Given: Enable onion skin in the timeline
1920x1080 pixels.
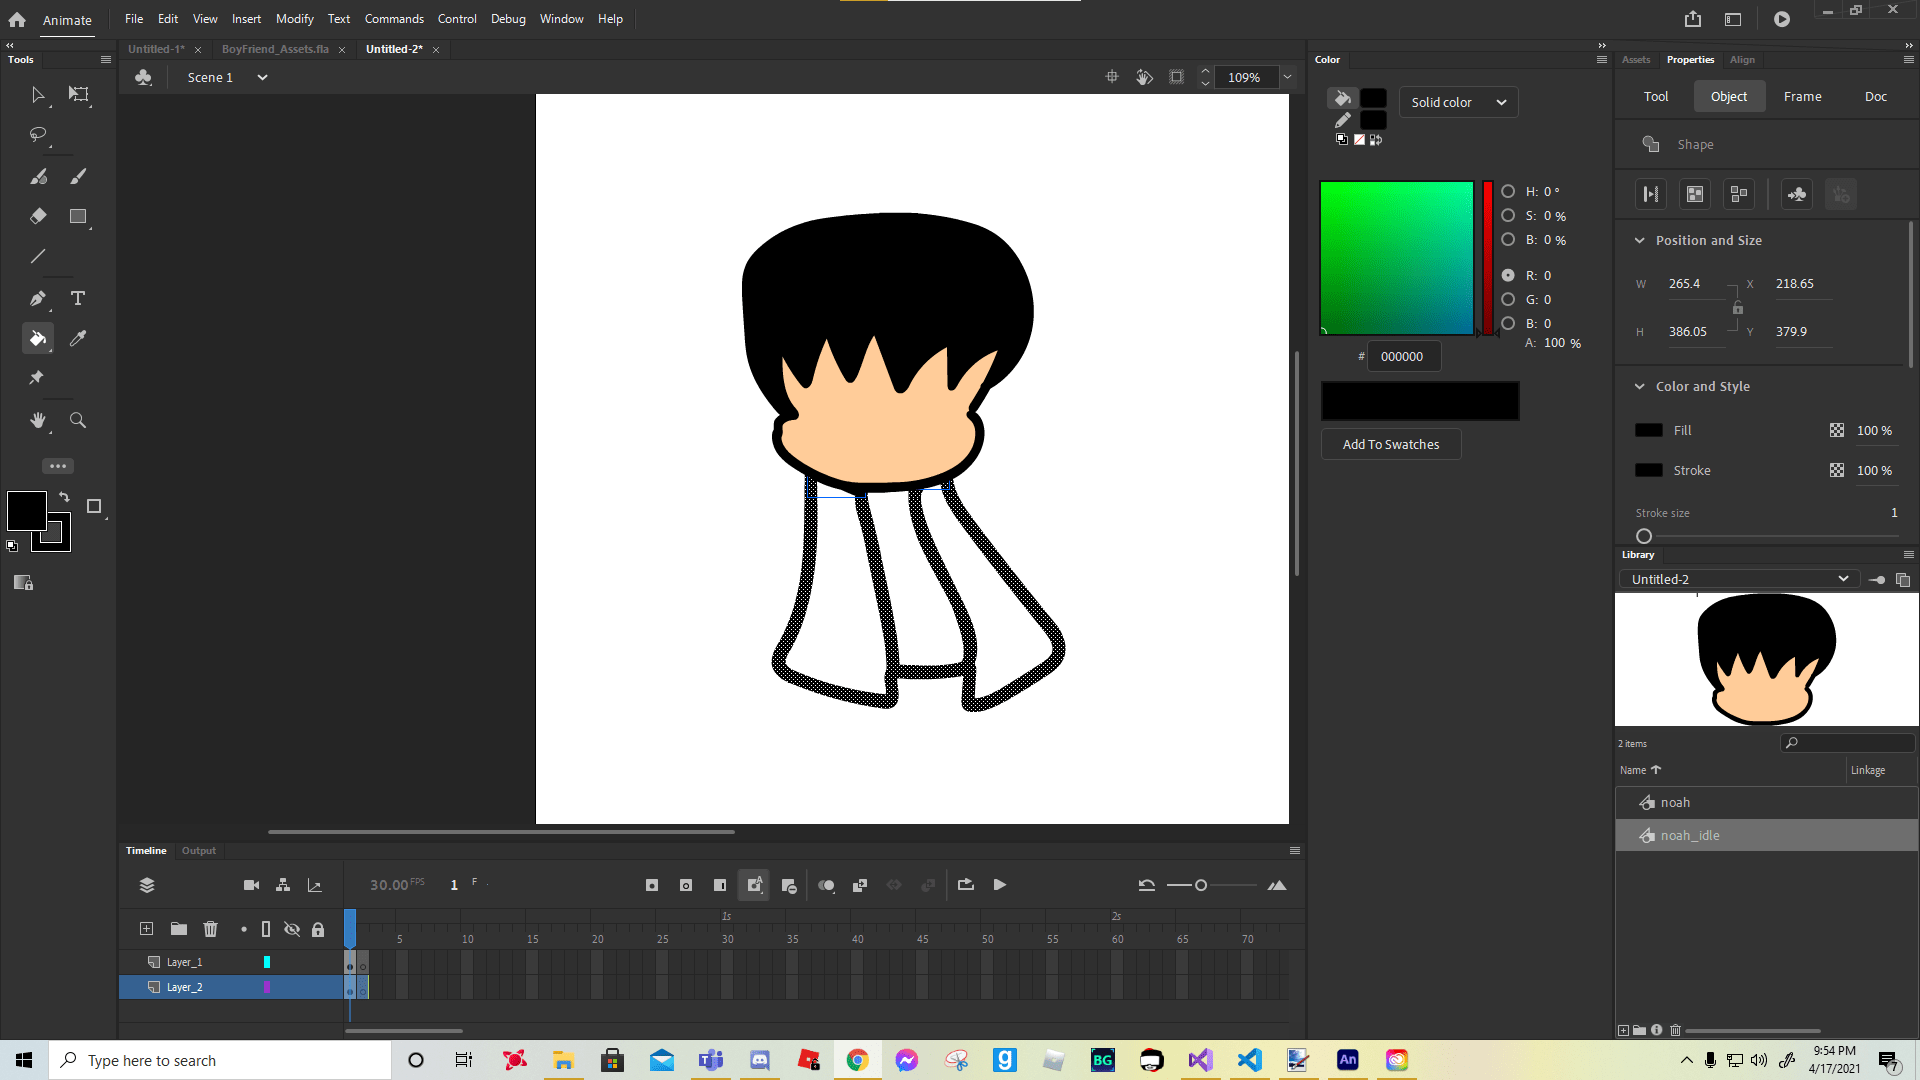Looking at the screenshot, I should [826, 884].
